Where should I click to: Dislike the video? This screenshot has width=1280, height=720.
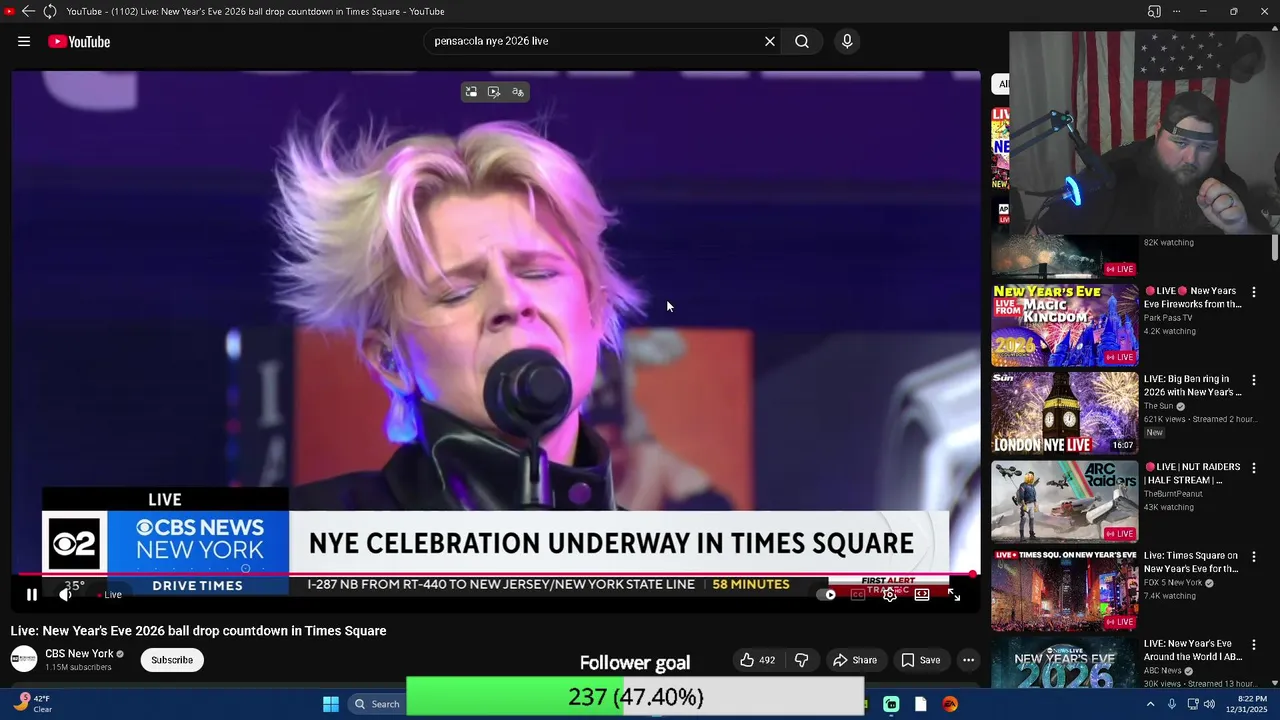(x=801, y=660)
